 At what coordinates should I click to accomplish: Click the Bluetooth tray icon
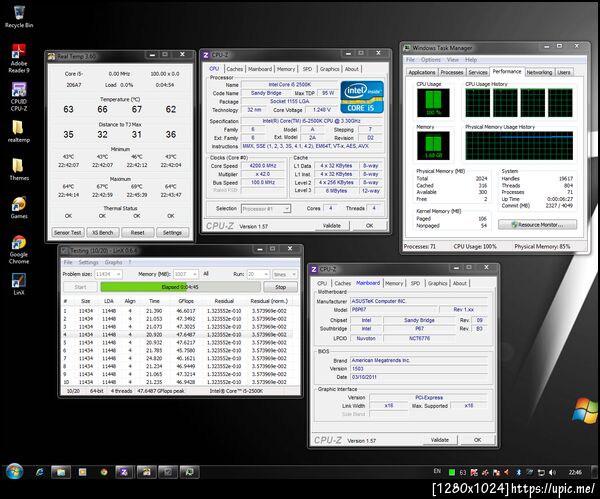coord(519,473)
